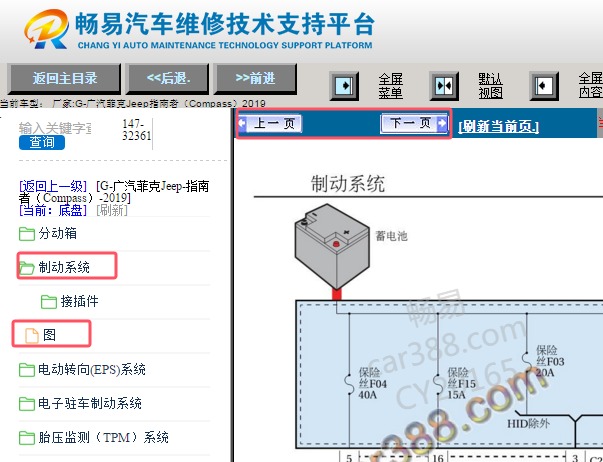Click the 默认视图 text label

click(x=490, y=86)
